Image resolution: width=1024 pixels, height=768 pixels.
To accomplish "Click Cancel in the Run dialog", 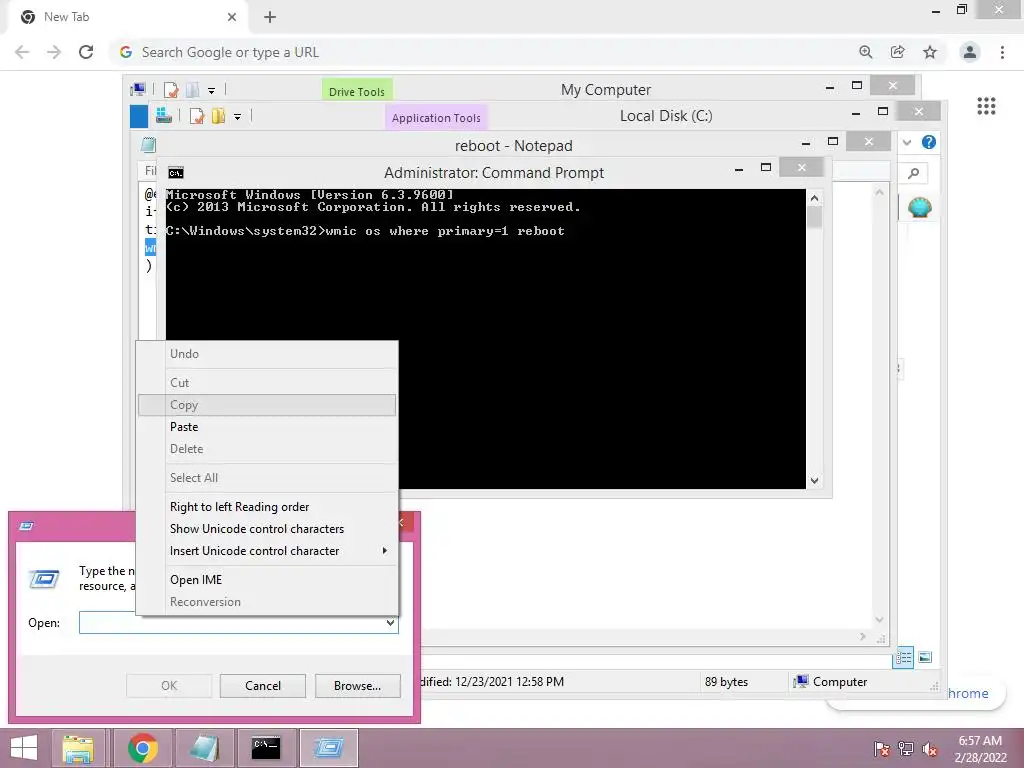I will [263, 686].
